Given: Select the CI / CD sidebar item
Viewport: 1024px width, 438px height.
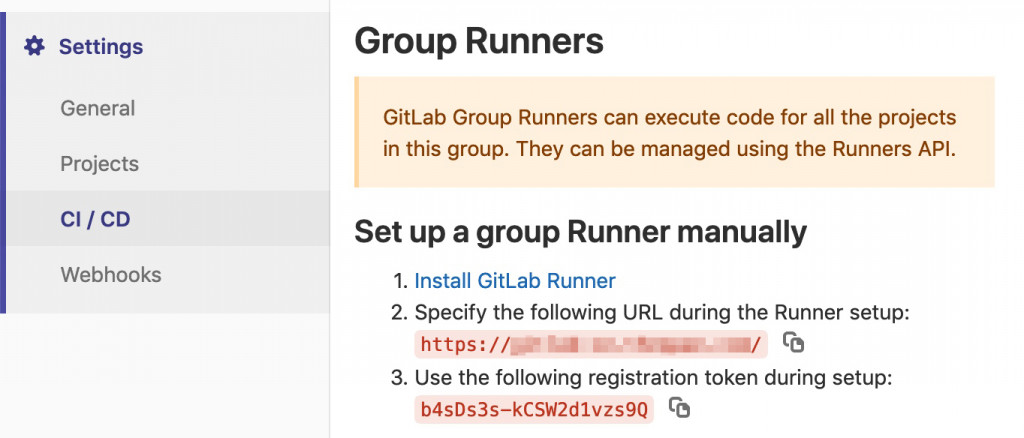Looking at the screenshot, I should tap(95, 219).
